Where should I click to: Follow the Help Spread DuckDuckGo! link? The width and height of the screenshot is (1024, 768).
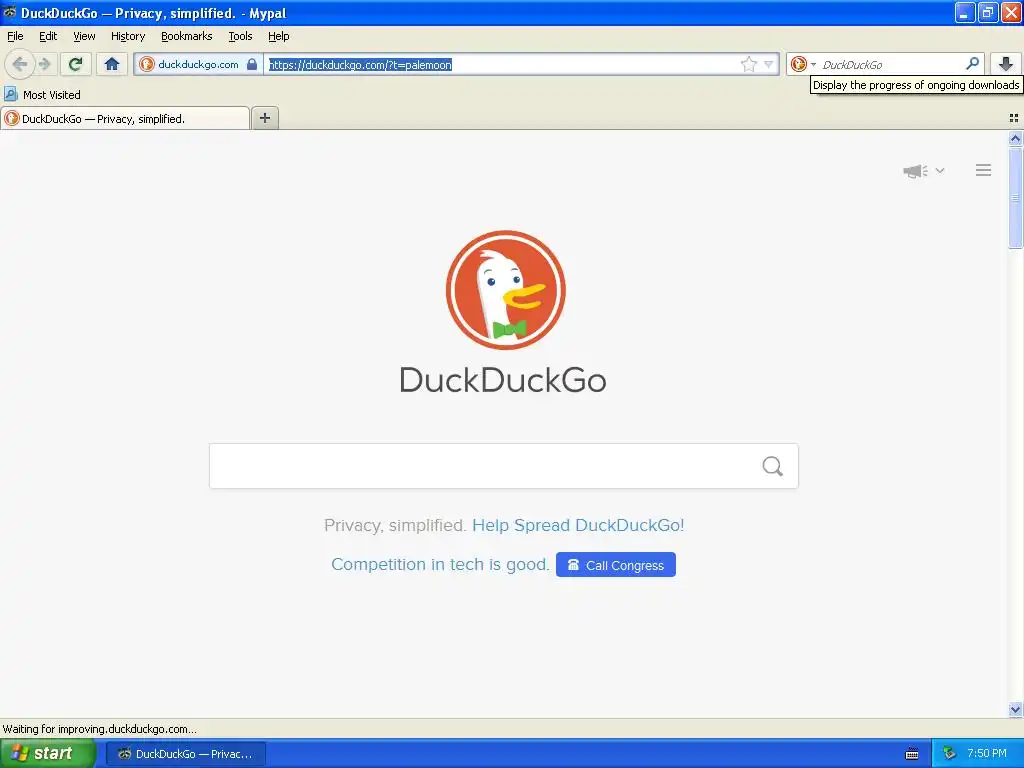click(578, 525)
